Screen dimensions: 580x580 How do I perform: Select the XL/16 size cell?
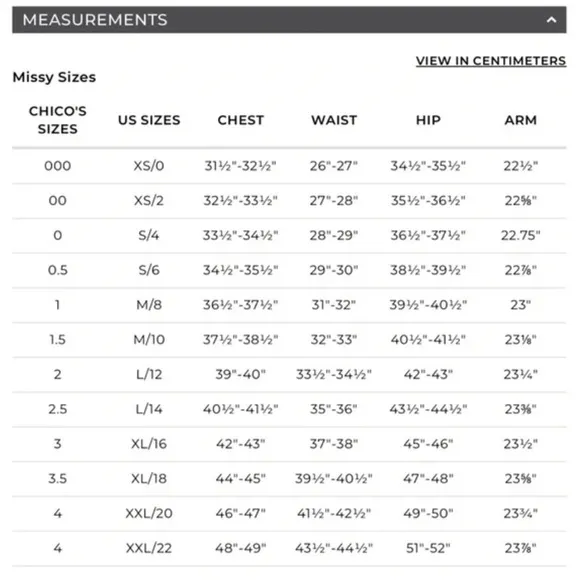tap(149, 444)
